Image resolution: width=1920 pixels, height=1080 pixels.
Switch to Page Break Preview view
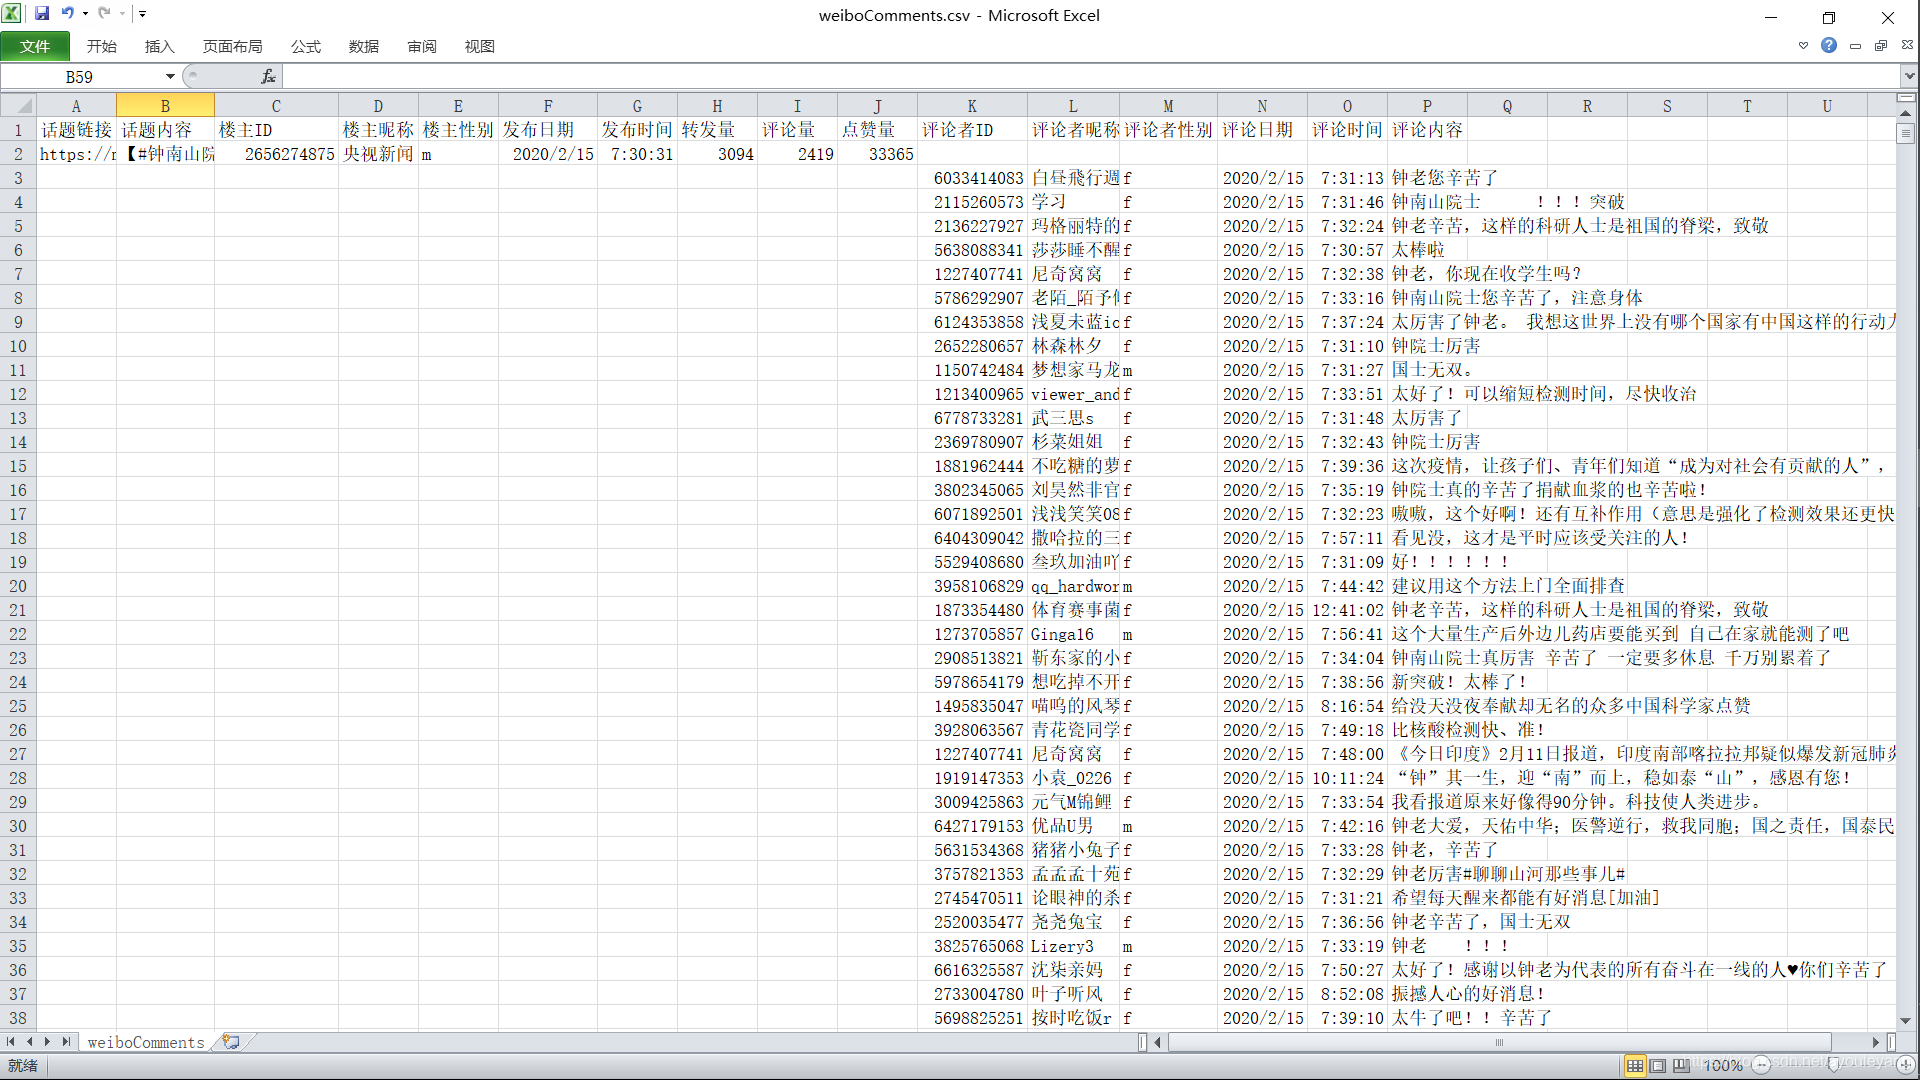coord(1681,1066)
